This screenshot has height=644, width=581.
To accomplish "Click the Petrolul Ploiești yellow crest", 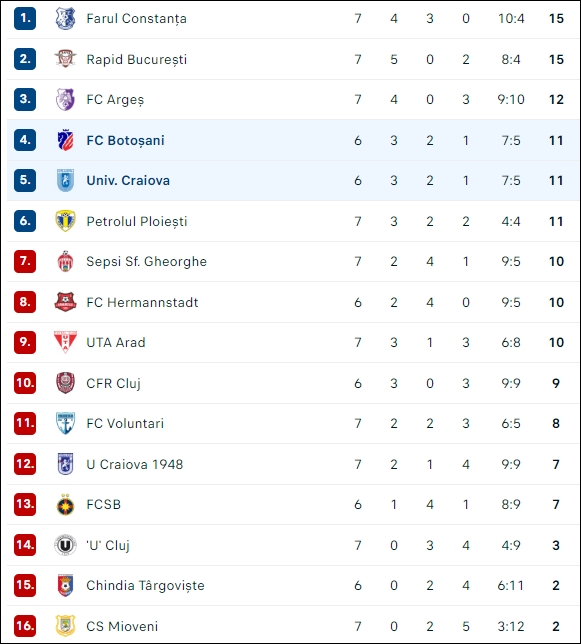I will (x=65, y=221).
